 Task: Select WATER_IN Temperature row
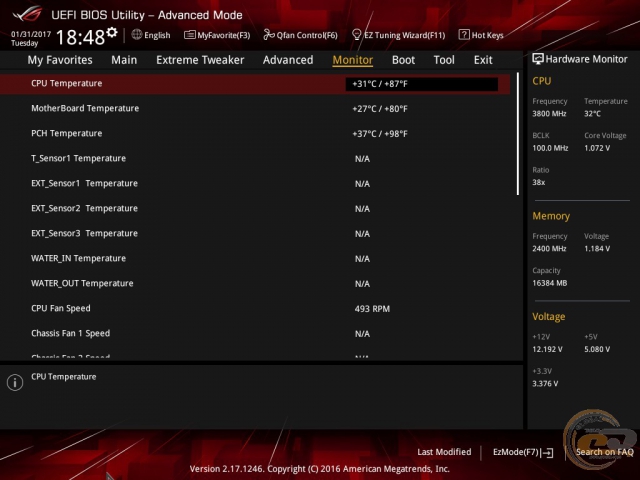coord(255,258)
